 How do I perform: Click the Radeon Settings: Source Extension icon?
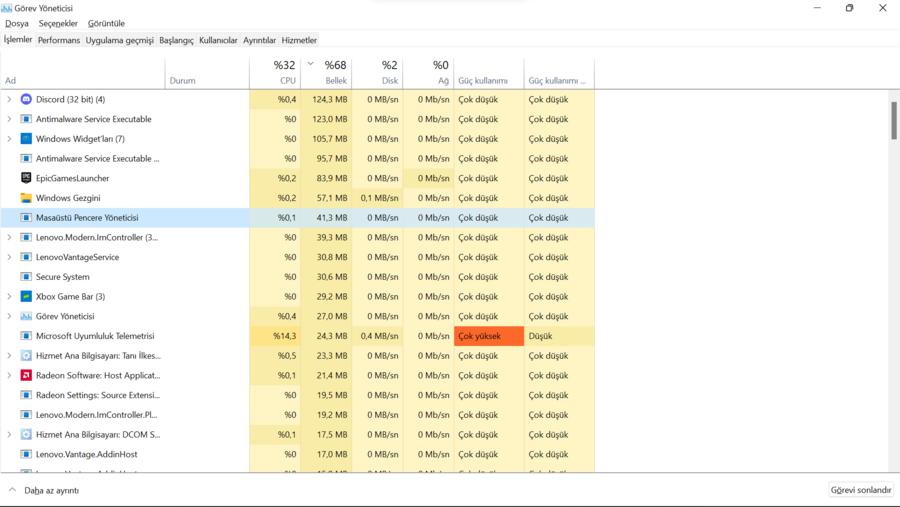point(26,395)
